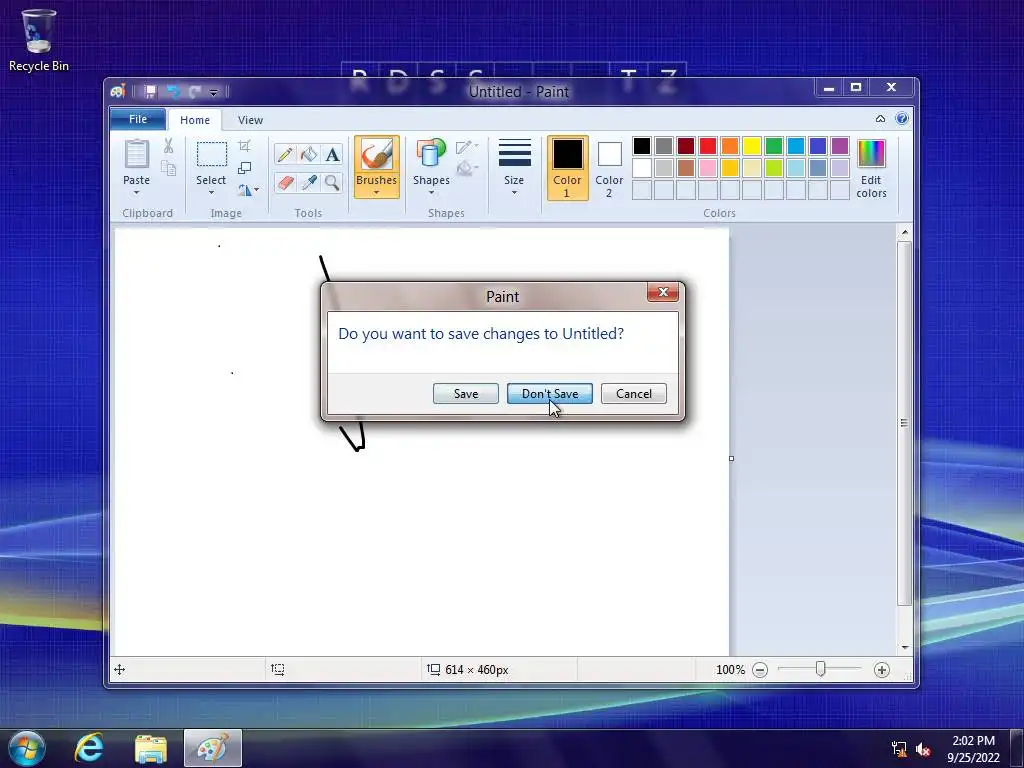Viewport: 1024px width, 768px height.
Task: Click the Windows Start orb
Action: pyautogui.click(x=27, y=748)
